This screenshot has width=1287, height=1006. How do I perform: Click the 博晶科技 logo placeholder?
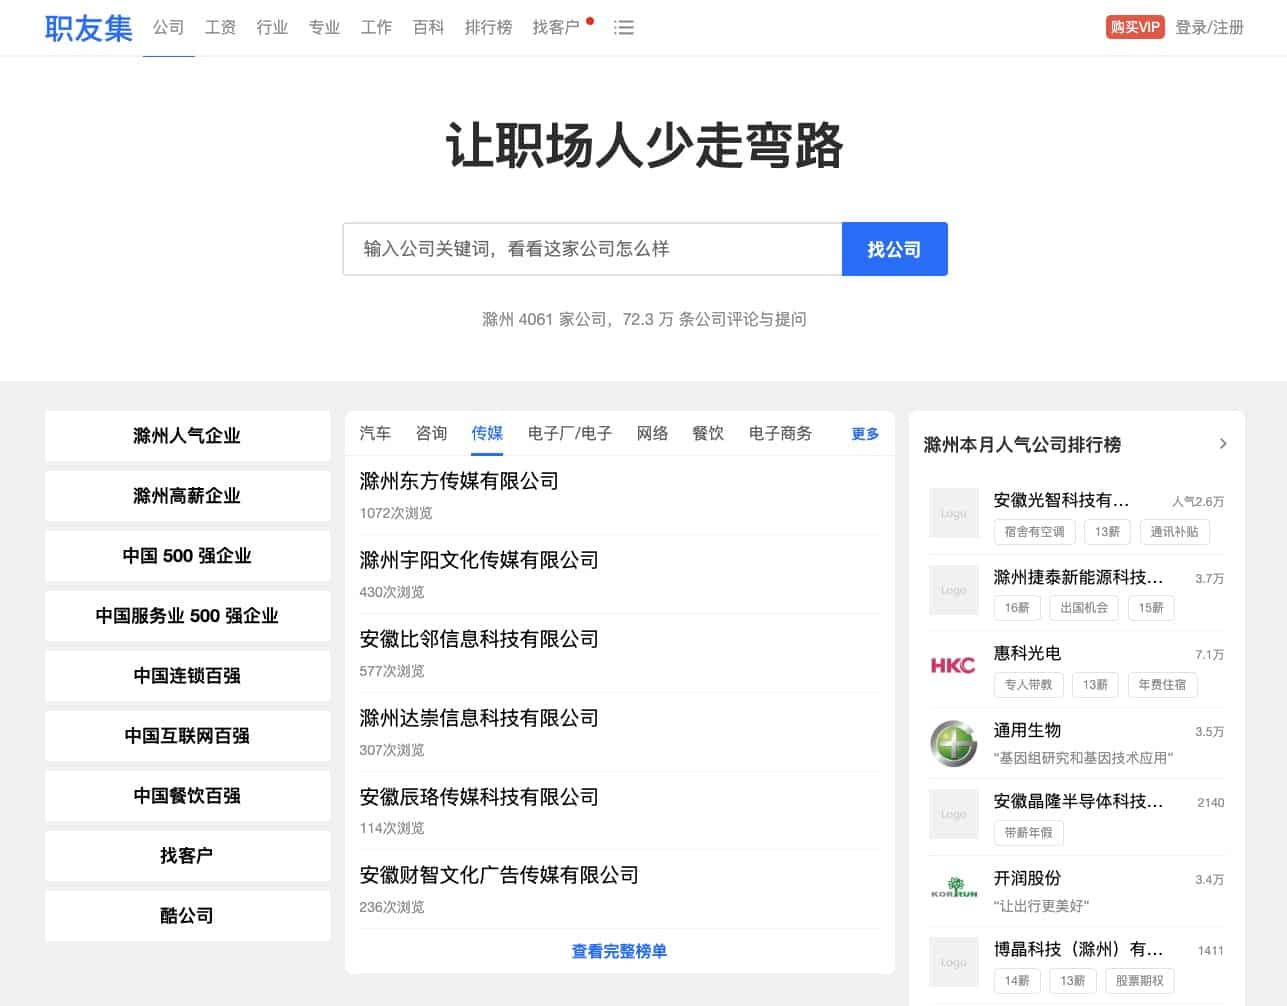(953, 962)
